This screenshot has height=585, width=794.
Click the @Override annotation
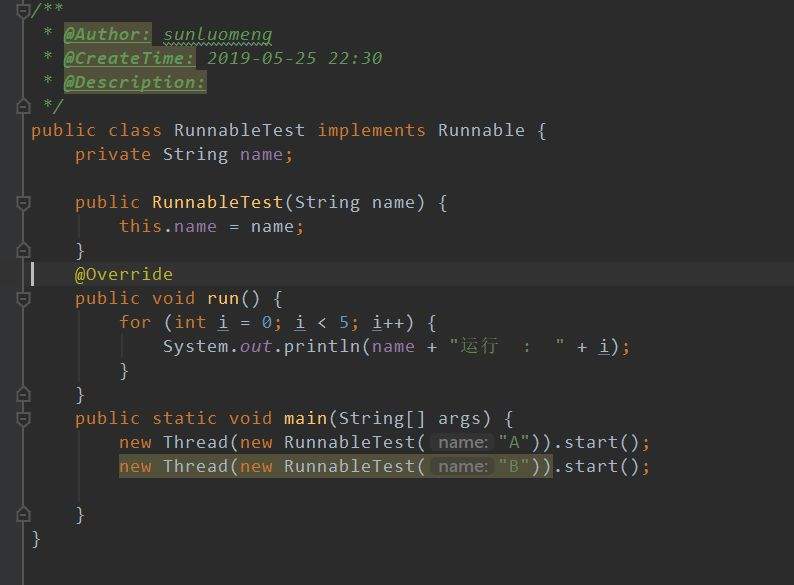pyautogui.click(x=124, y=274)
